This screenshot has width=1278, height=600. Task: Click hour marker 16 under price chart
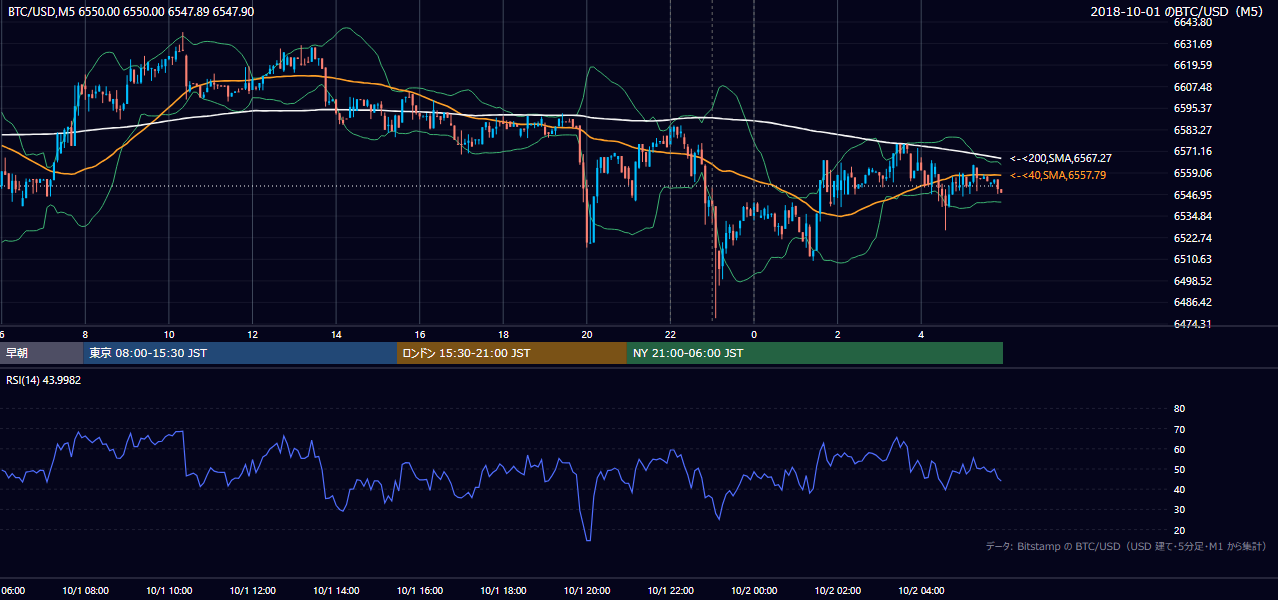pos(419,335)
